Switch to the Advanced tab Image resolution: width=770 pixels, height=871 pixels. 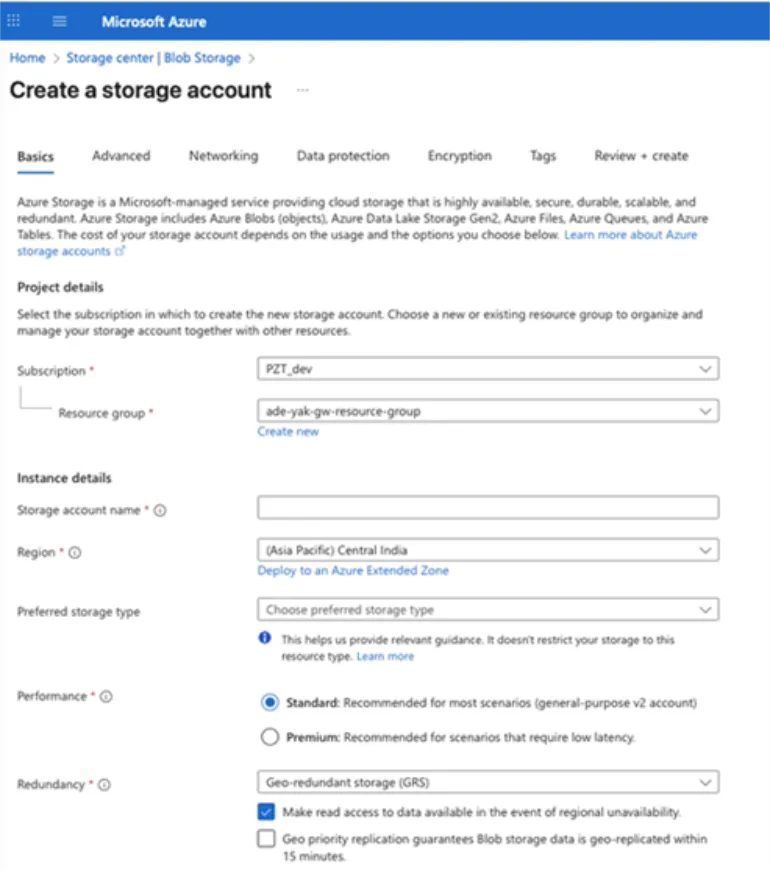click(121, 156)
